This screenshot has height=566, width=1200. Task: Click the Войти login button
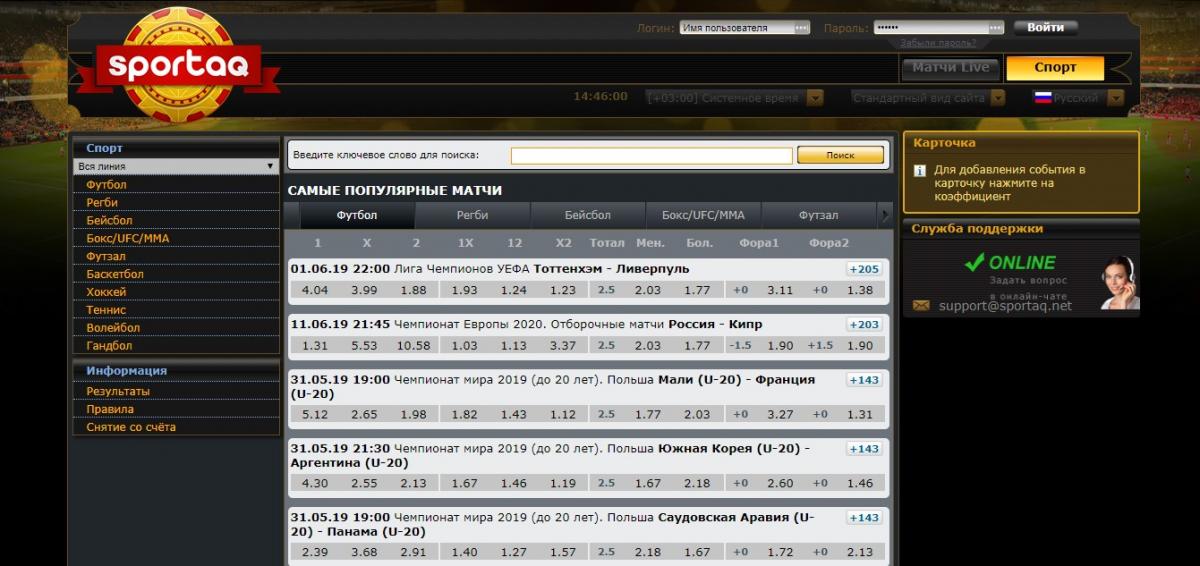[1045, 28]
